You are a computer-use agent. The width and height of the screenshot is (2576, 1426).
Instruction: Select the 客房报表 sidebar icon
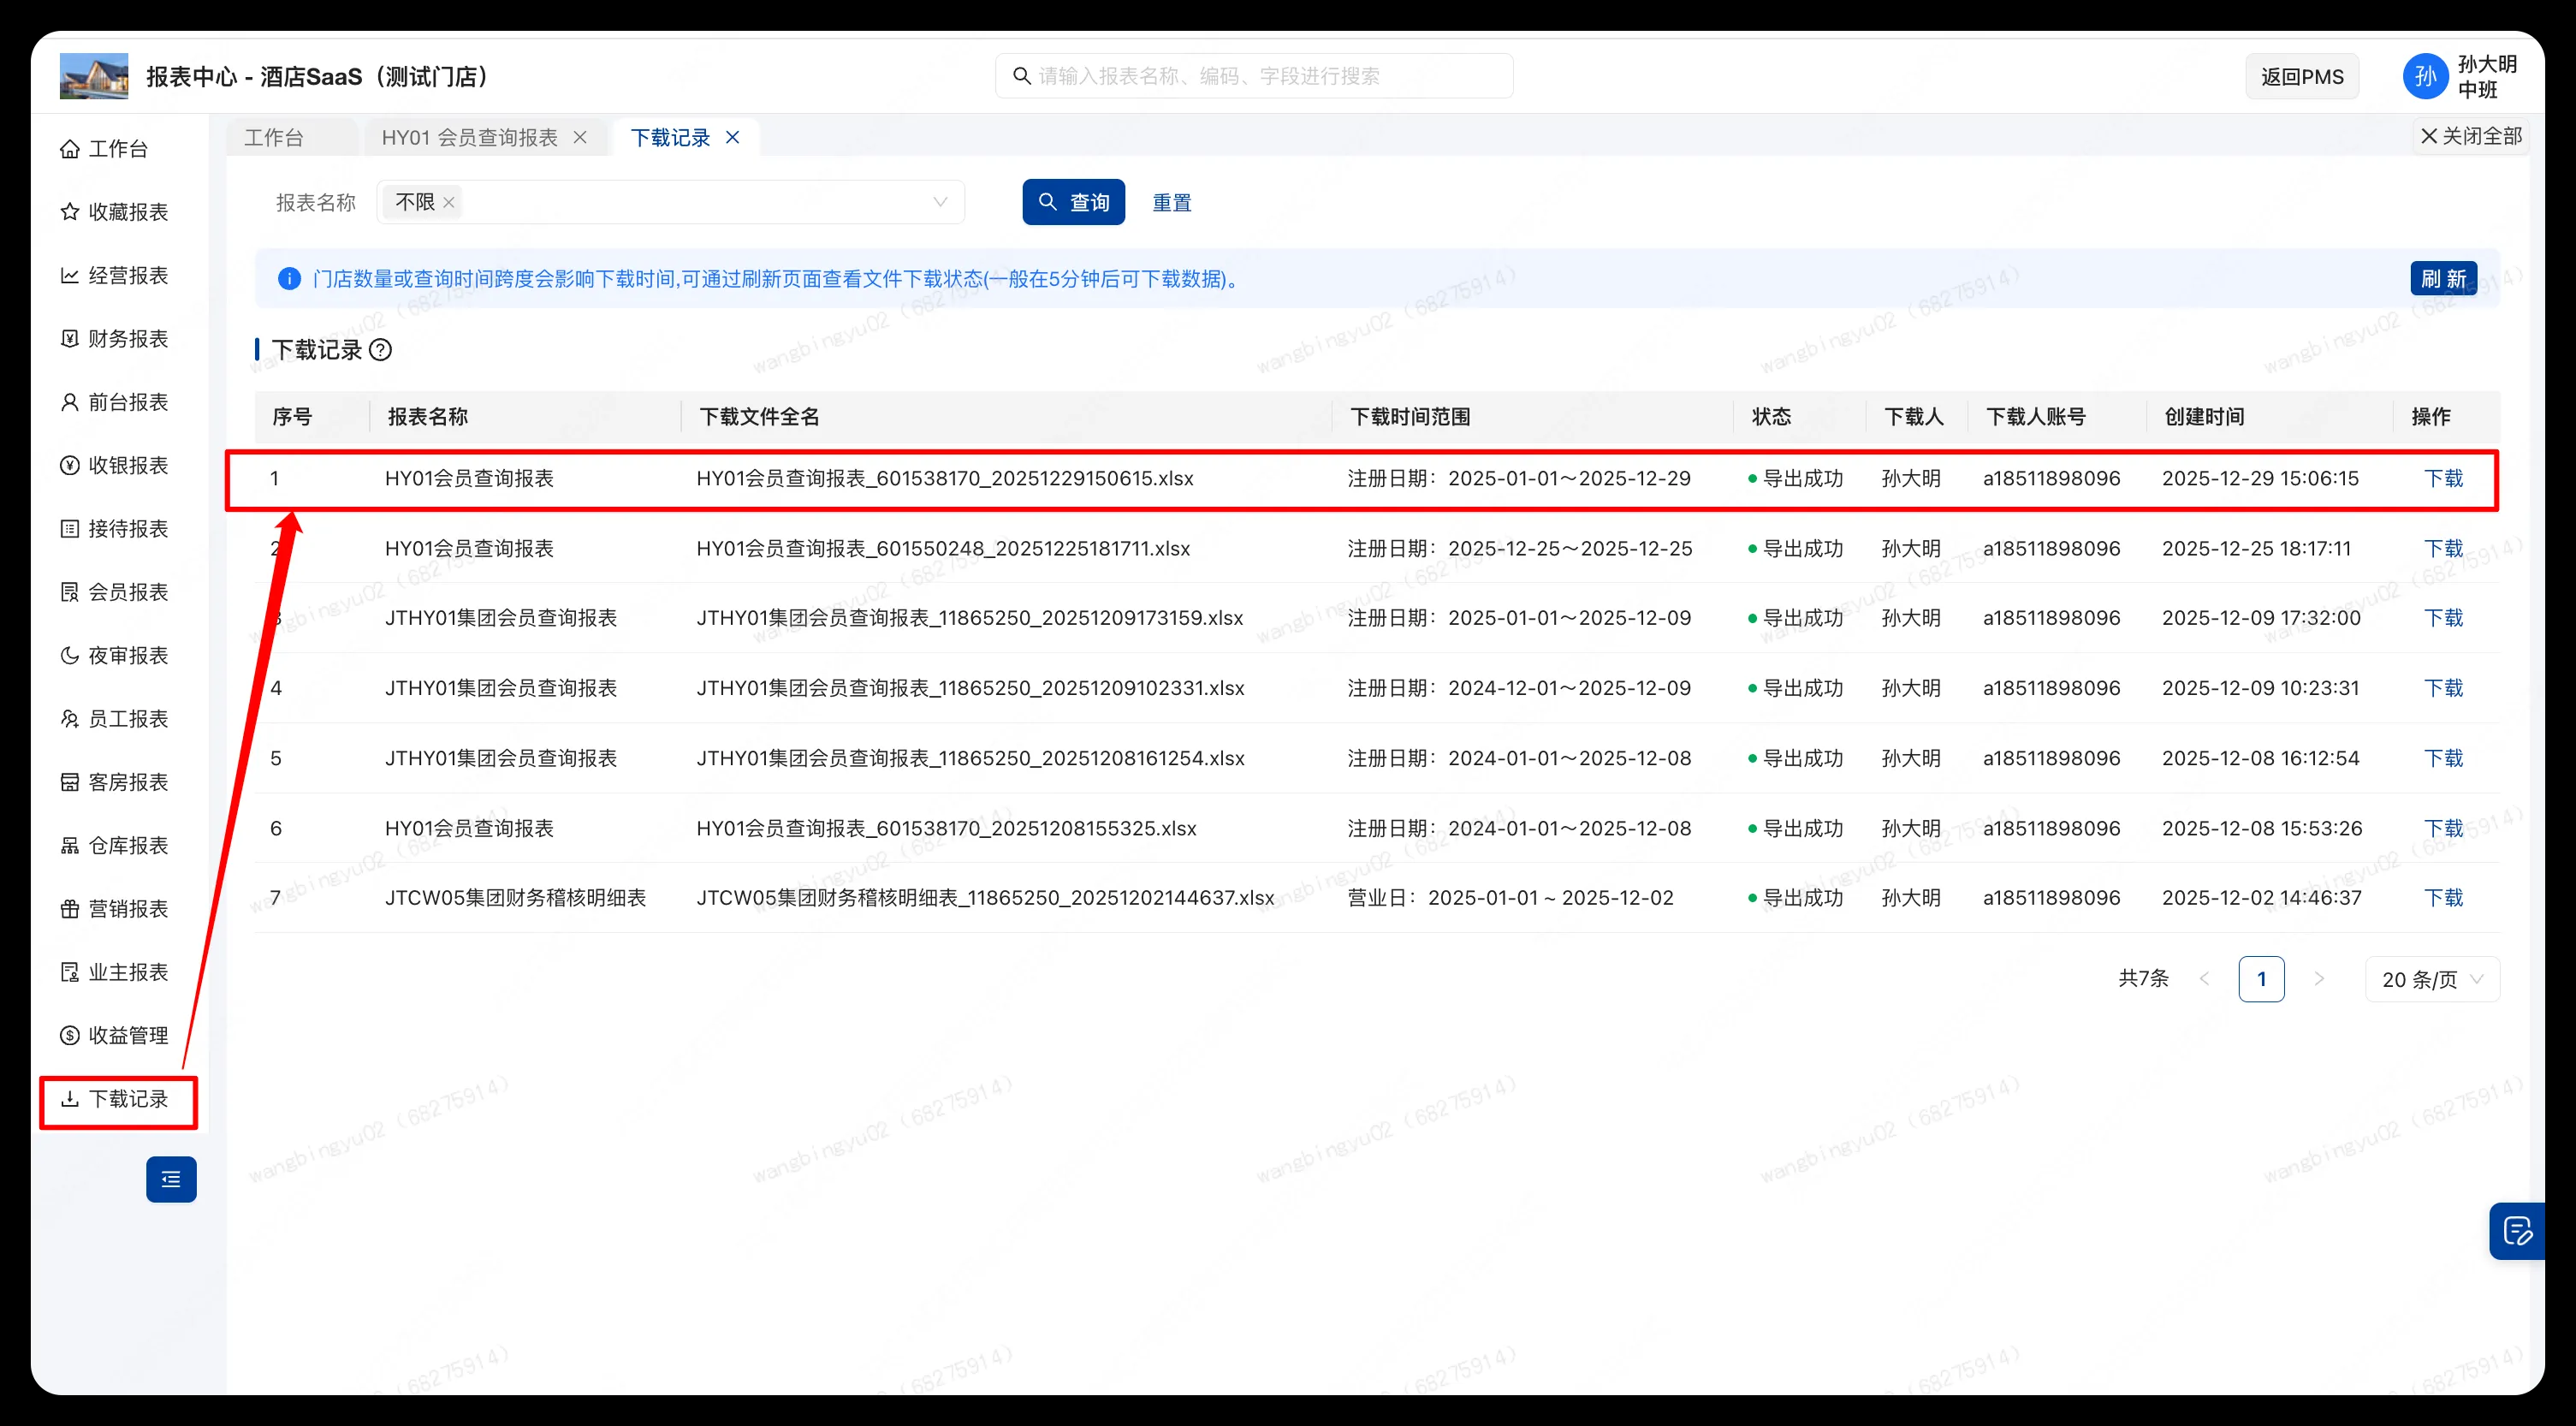(70, 781)
